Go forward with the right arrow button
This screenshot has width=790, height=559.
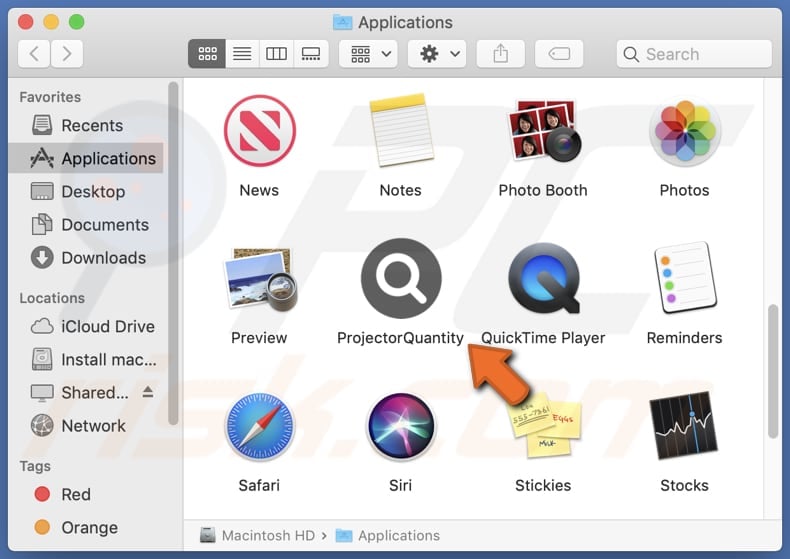[67, 53]
